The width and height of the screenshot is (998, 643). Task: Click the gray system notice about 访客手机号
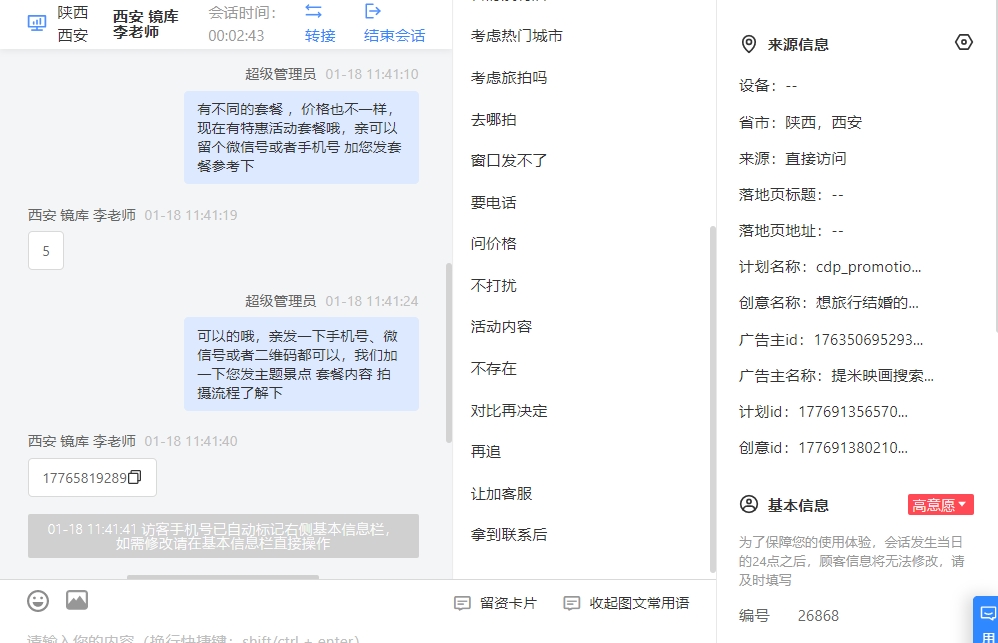(x=223, y=536)
